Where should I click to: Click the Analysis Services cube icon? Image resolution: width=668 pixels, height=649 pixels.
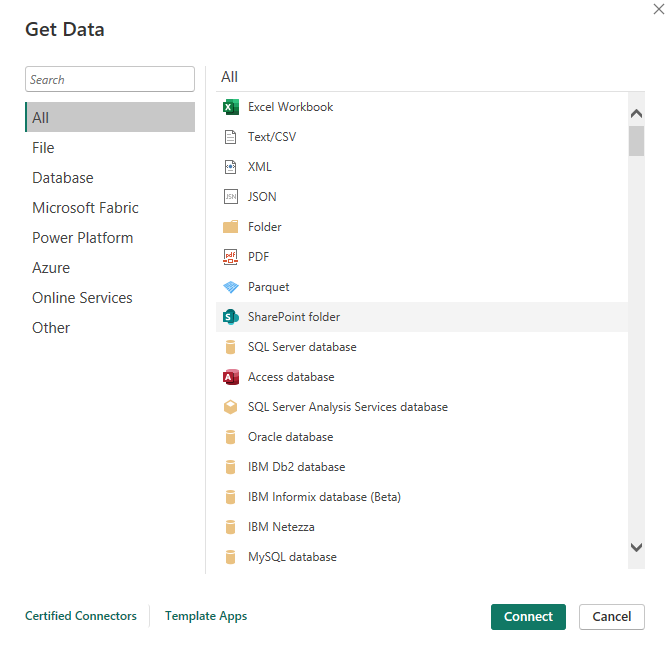click(x=230, y=407)
